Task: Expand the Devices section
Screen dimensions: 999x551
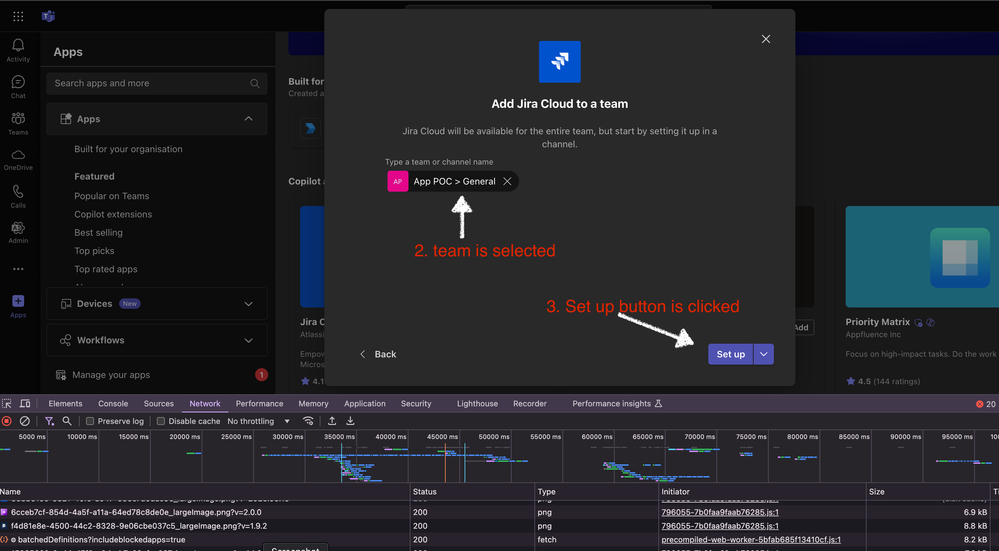Action: pos(157,304)
